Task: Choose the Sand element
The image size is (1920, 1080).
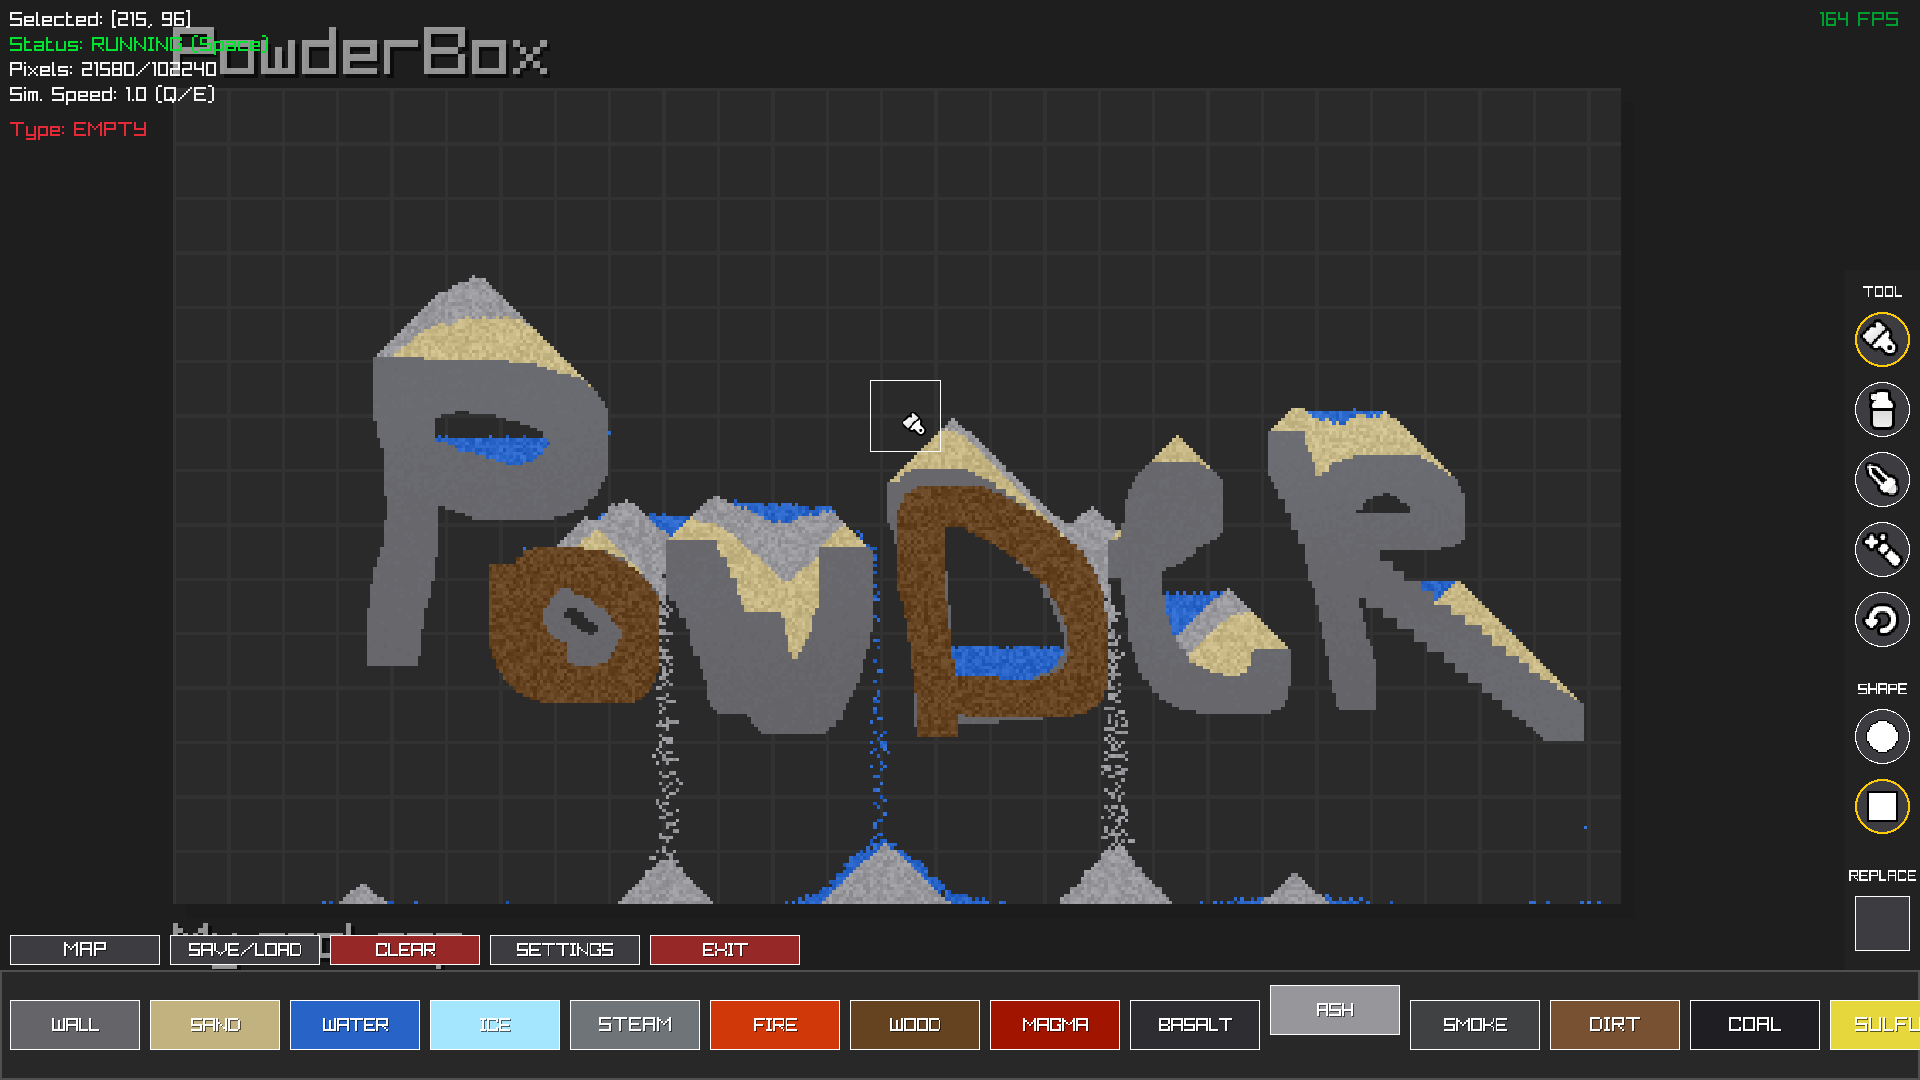Action: click(x=215, y=1024)
